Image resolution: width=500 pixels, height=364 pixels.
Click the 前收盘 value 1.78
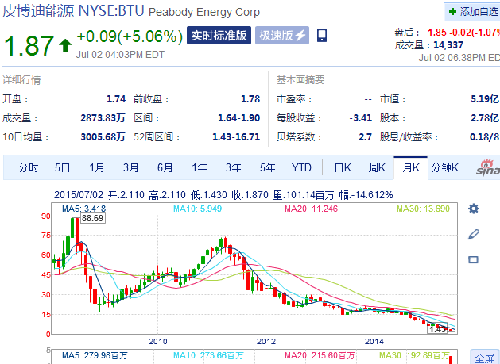click(251, 99)
